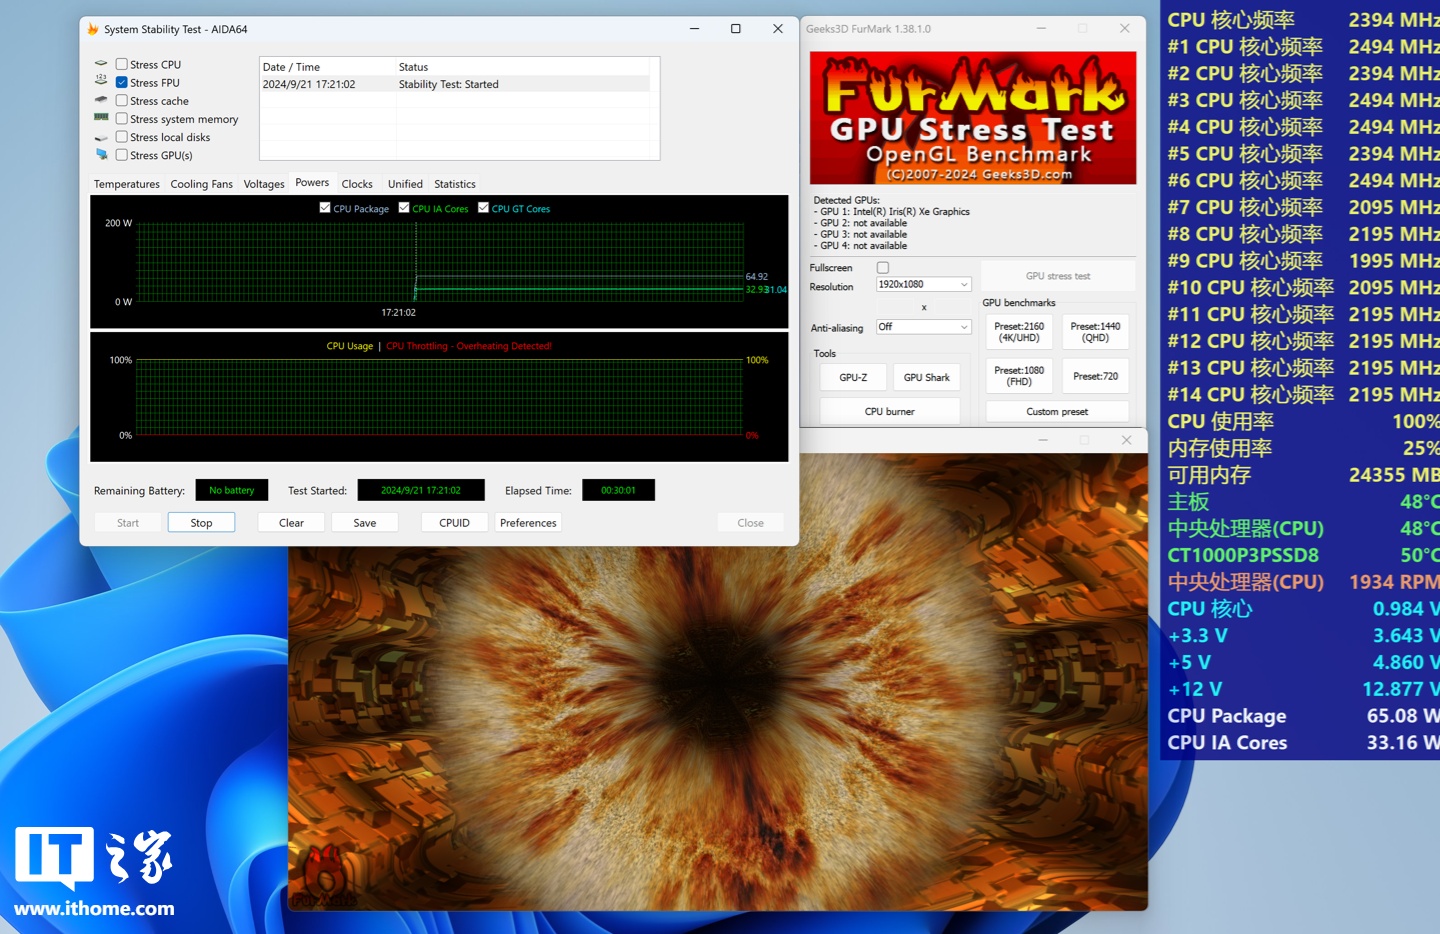Open the Statistics tab
Viewport: 1440px width, 934px height.
tap(455, 184)
